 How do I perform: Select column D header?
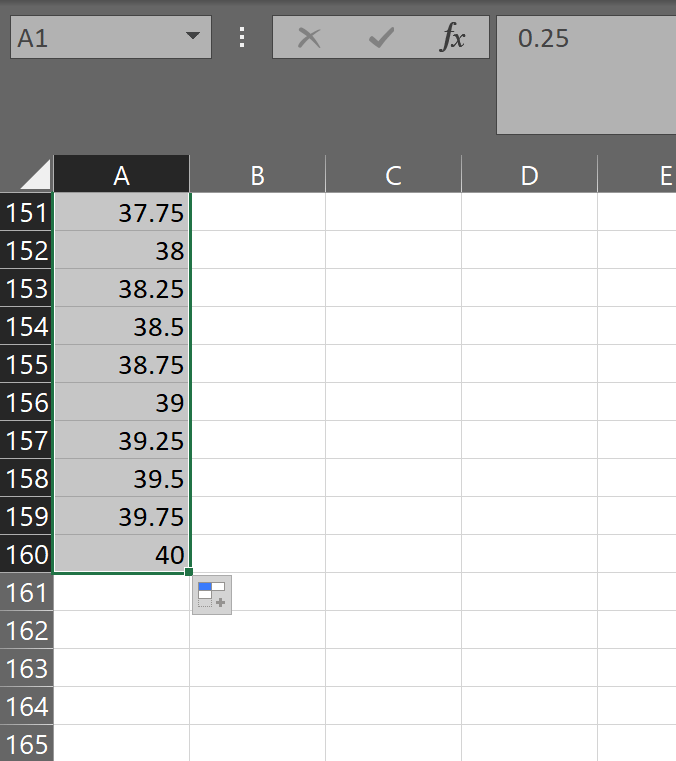click(529, 175)
